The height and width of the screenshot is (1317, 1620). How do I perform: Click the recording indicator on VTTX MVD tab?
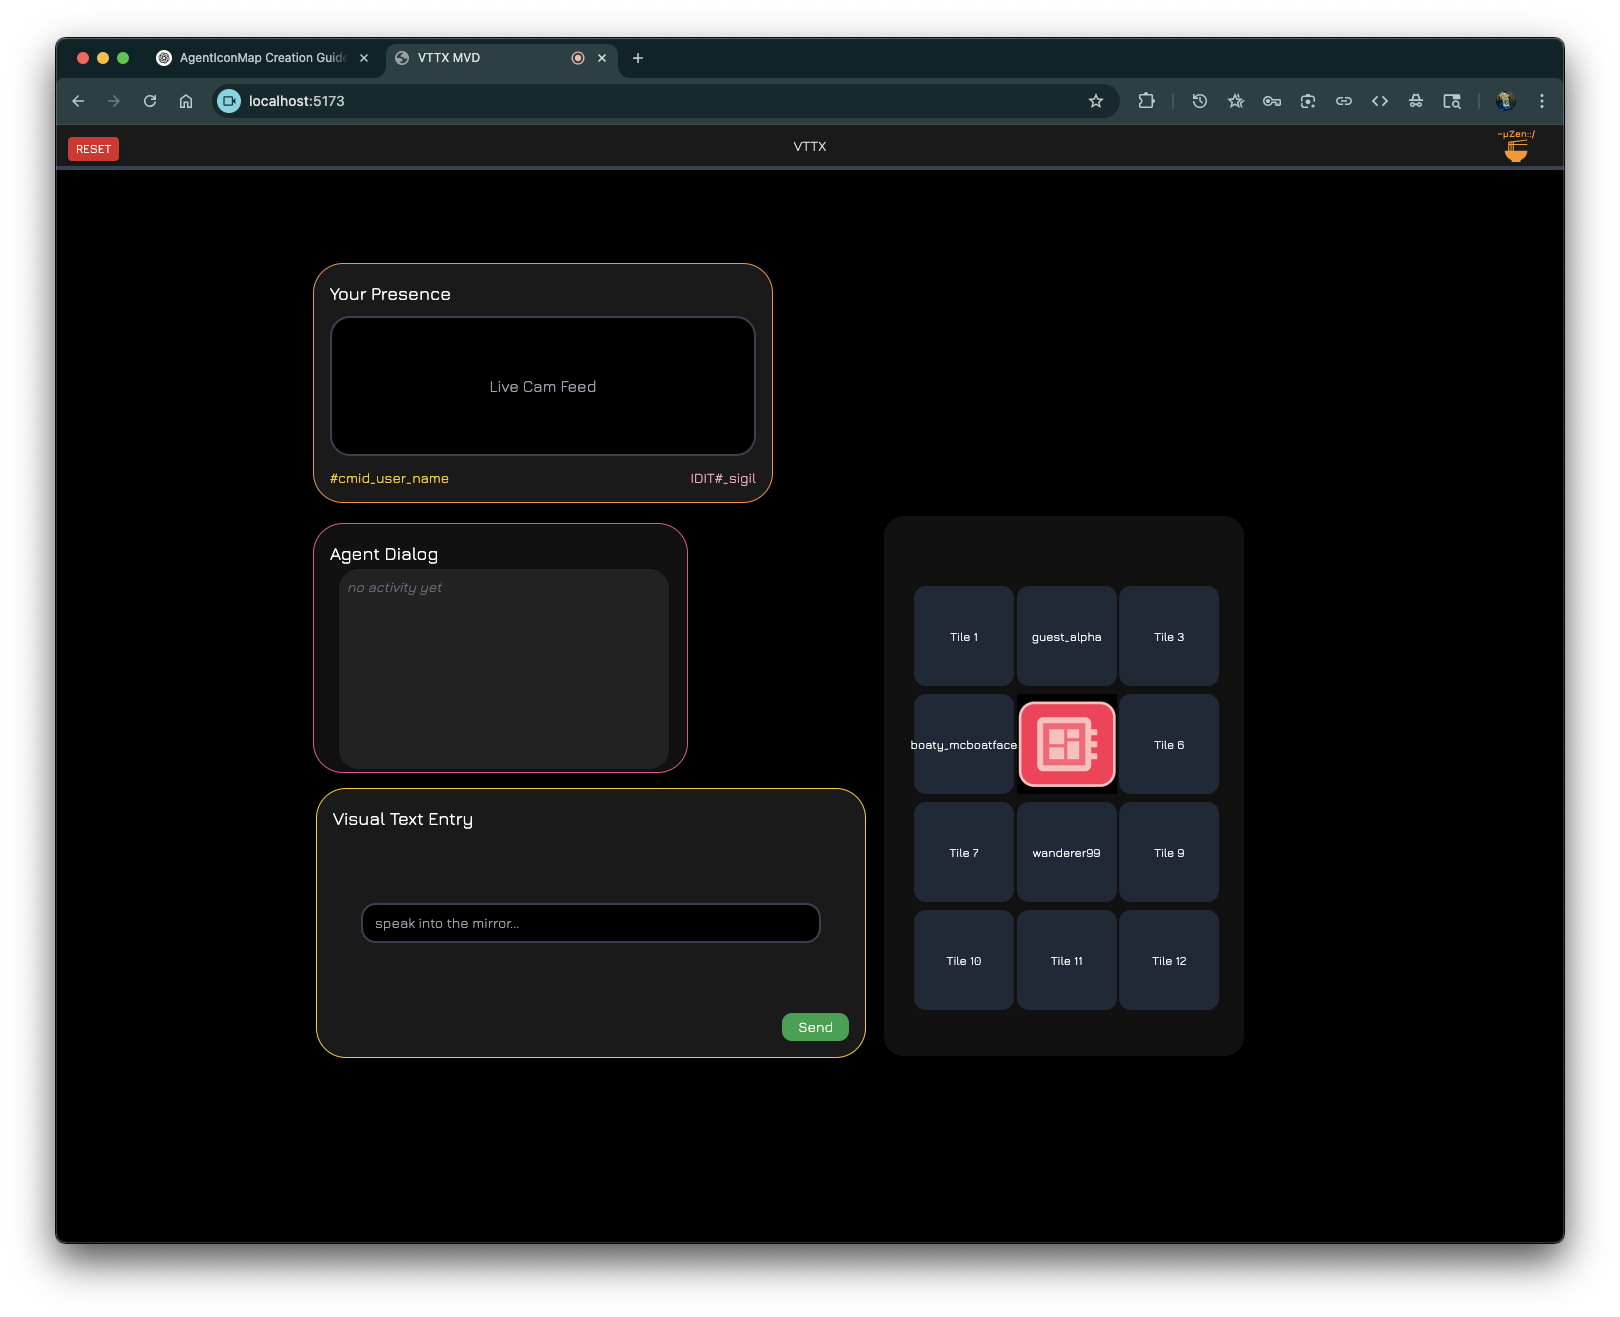point(578,58)
